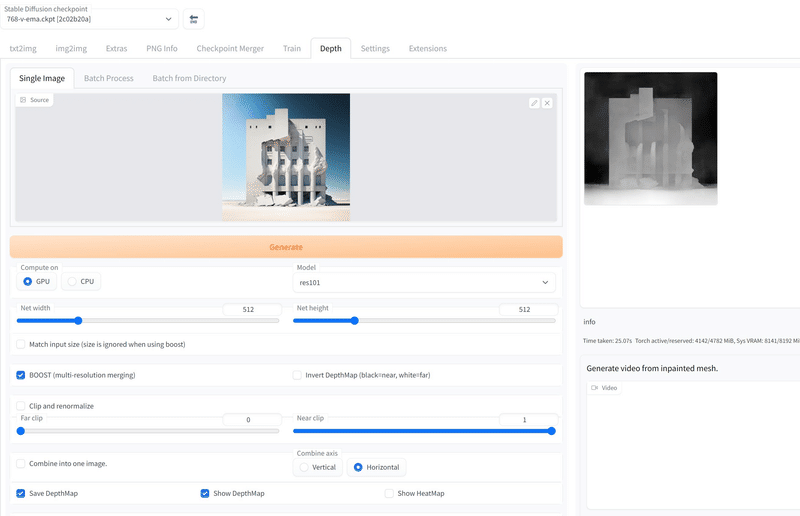Click 'Generate video from inpainted mesh.' text

click(652, 368)
